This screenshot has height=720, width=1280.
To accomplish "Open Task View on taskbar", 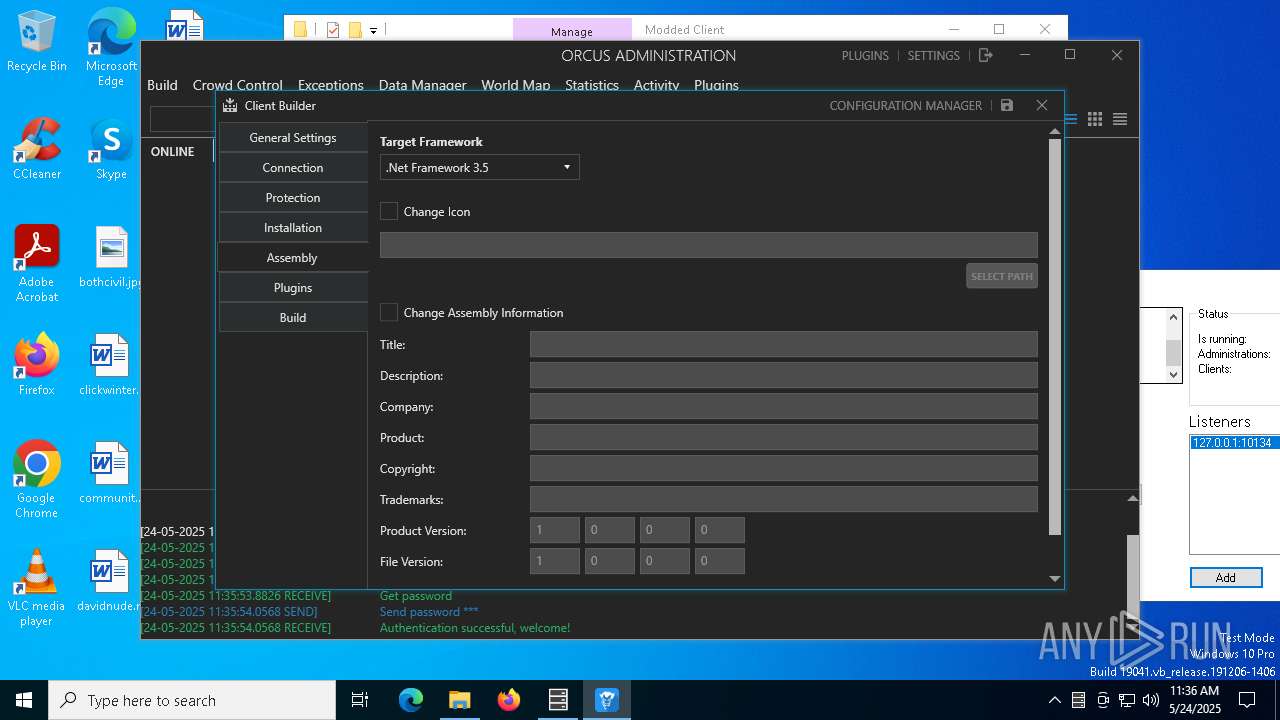I will pos(361,700).
